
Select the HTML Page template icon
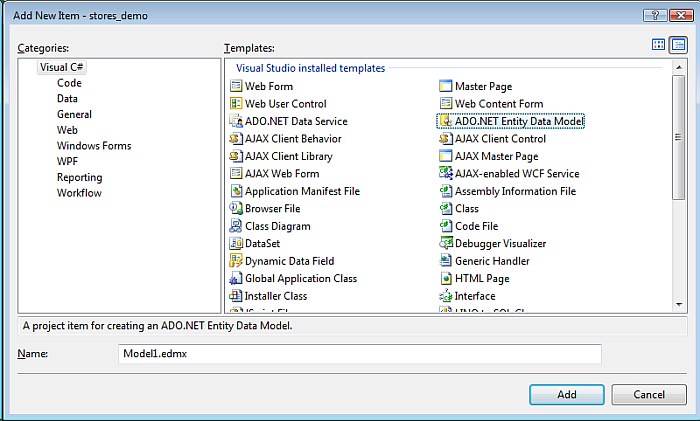pos(446,279)
